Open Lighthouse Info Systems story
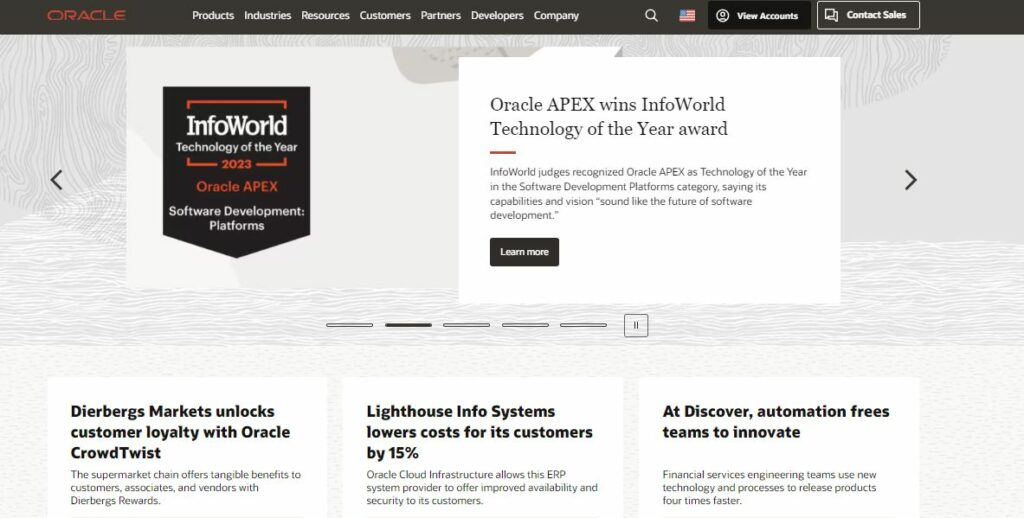 tap(479, 432)
